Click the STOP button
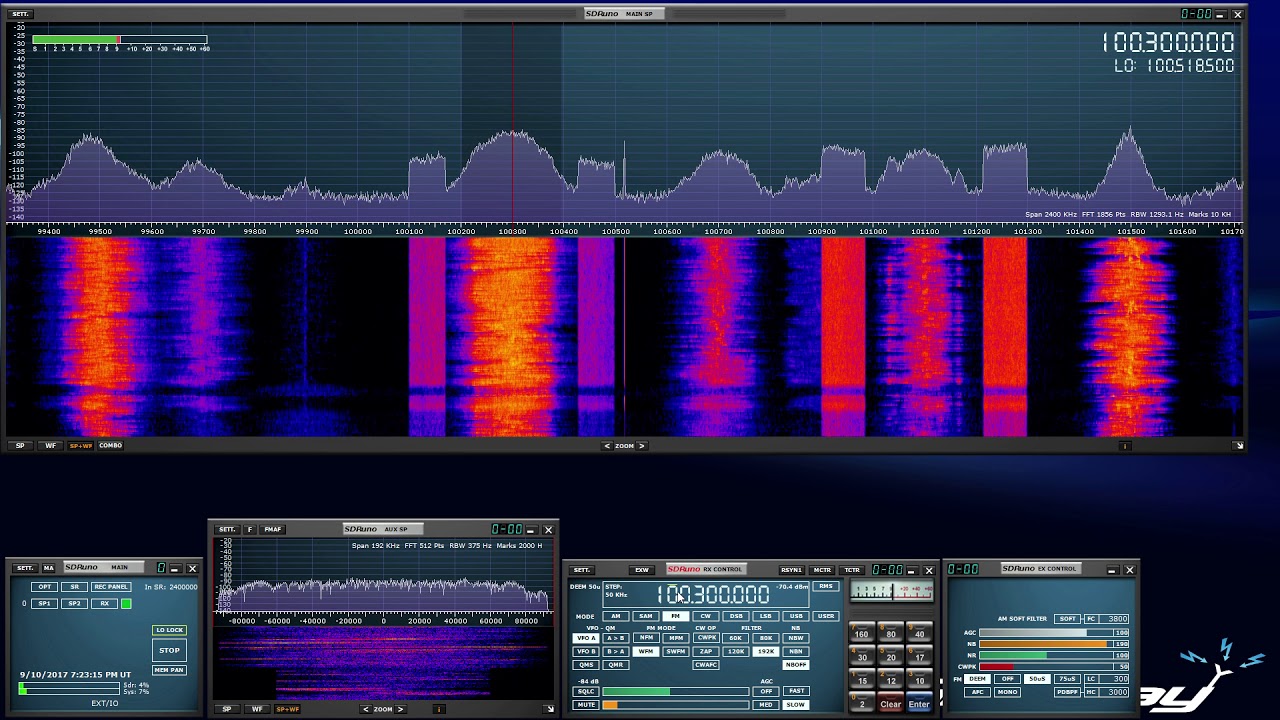The image size is (1280, 720). point(169,650)
